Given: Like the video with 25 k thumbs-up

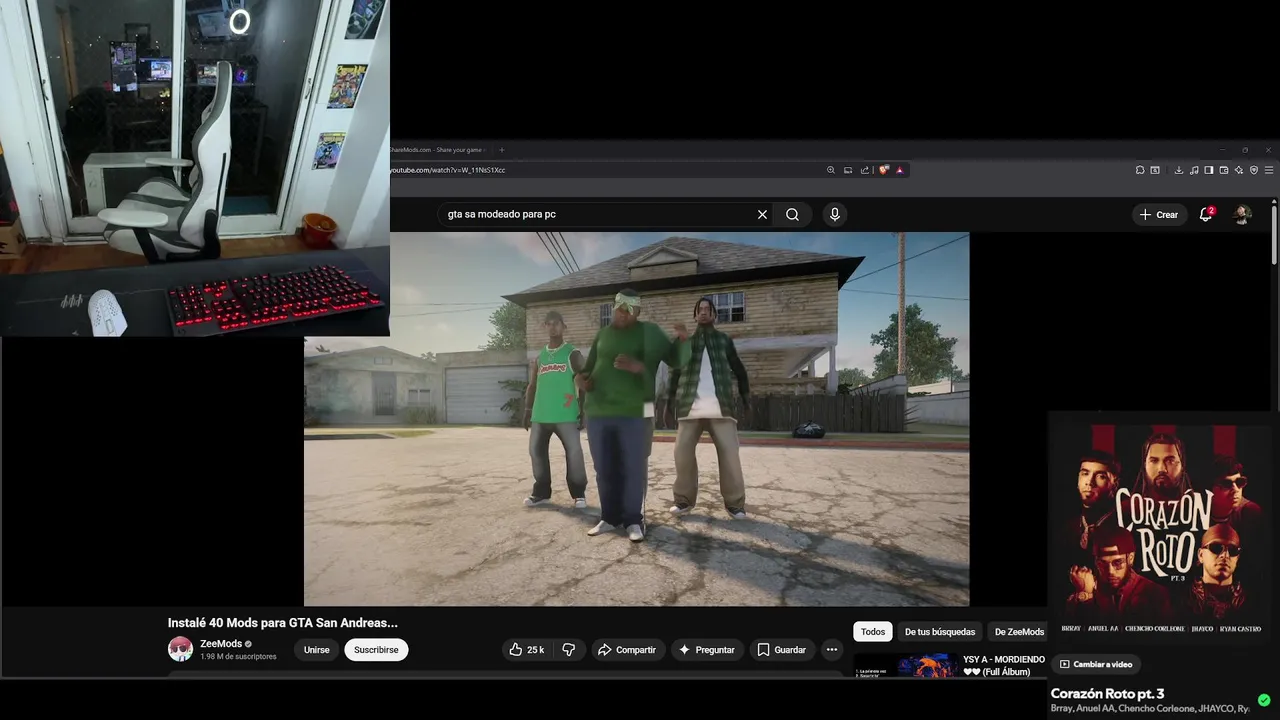Looking at the screenshot, I should pyautogui.click(x=526, y=650).
